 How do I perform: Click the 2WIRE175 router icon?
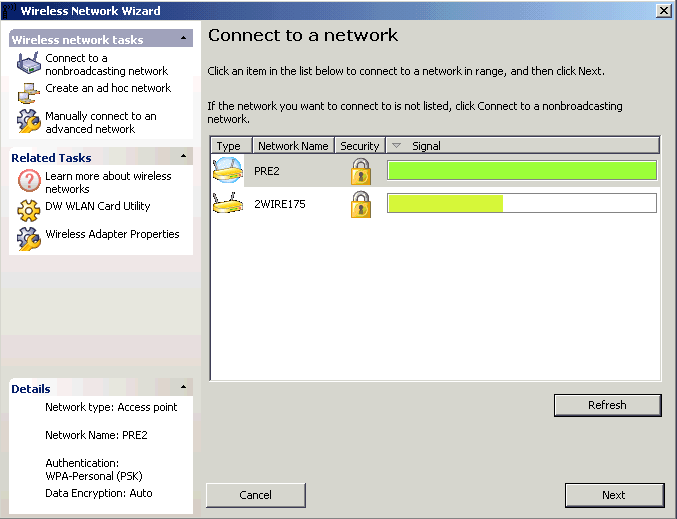[x=228, y=203]
